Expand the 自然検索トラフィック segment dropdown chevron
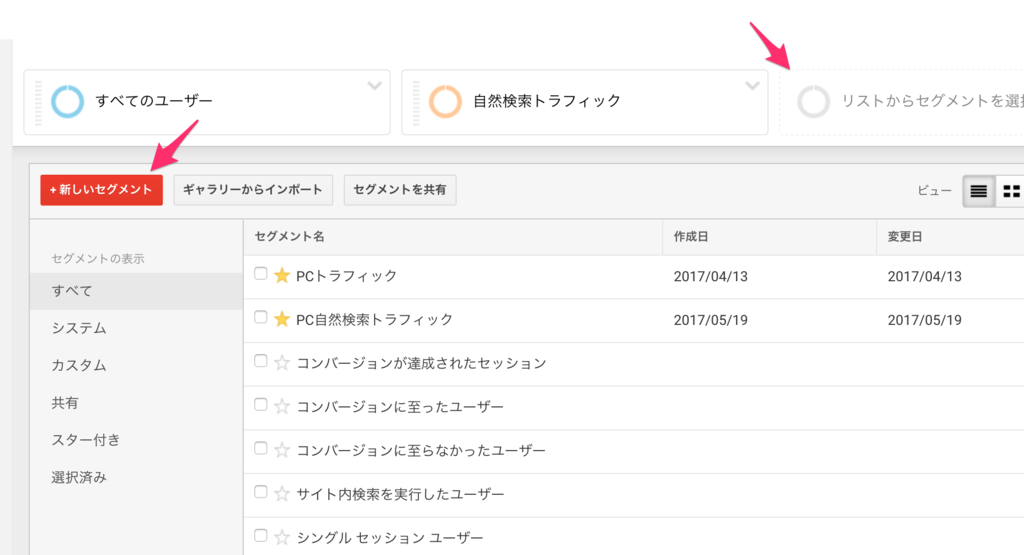Screen dimensions: 1024x555 pos(752,86)
